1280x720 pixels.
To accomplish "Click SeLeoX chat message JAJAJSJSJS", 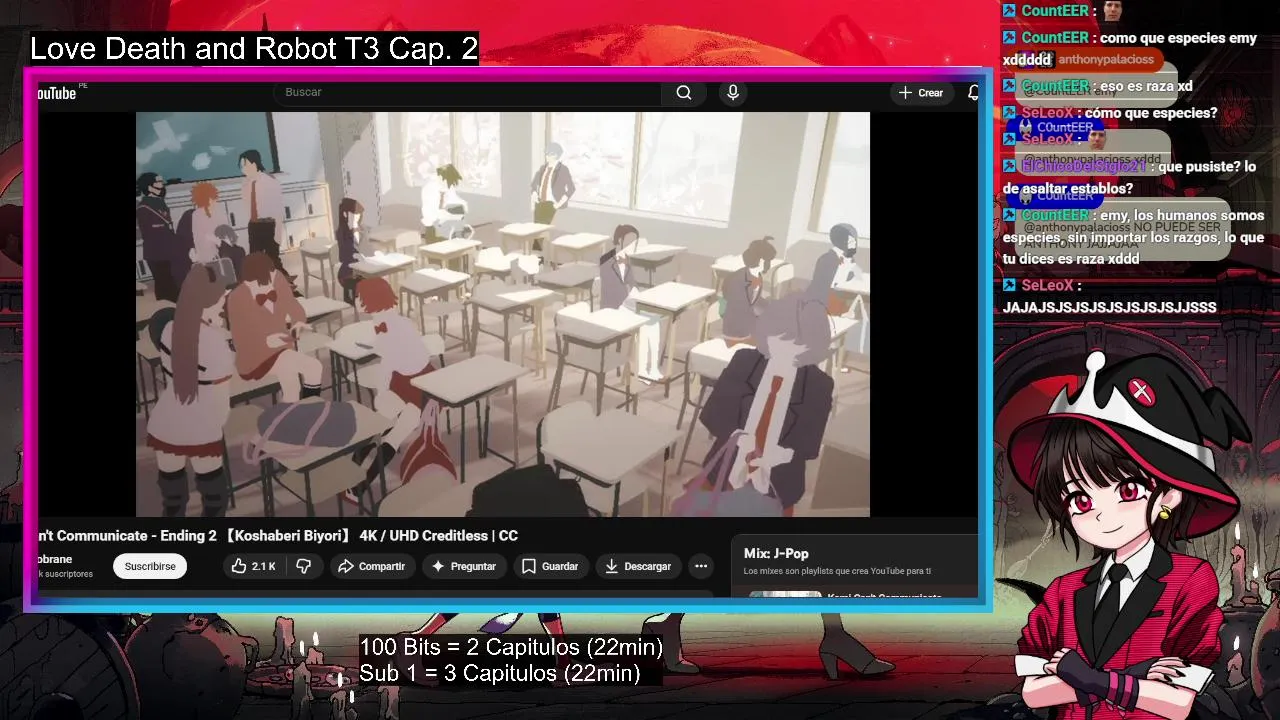I will (1109, 297).
